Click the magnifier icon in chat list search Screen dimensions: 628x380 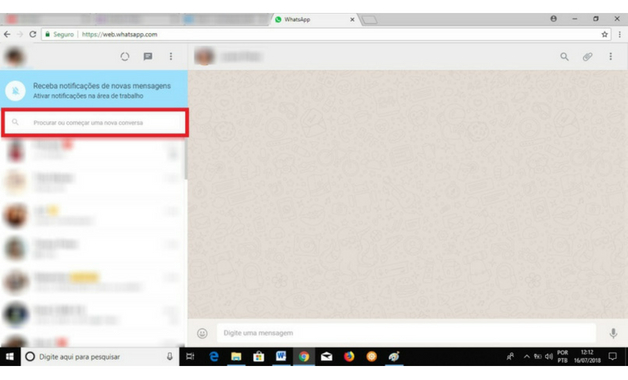click(x=15, y=122)
